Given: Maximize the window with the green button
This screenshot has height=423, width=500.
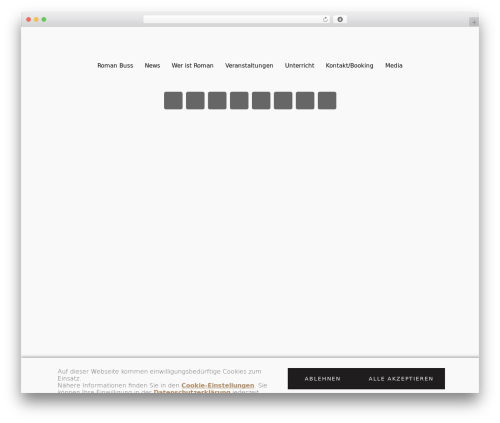Looking at the screenshot, I should pyautogui.click(x=44, y=20).
